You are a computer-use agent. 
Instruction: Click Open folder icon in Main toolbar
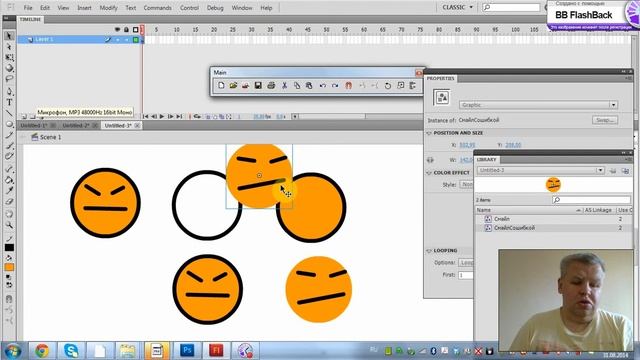point(233,85)
